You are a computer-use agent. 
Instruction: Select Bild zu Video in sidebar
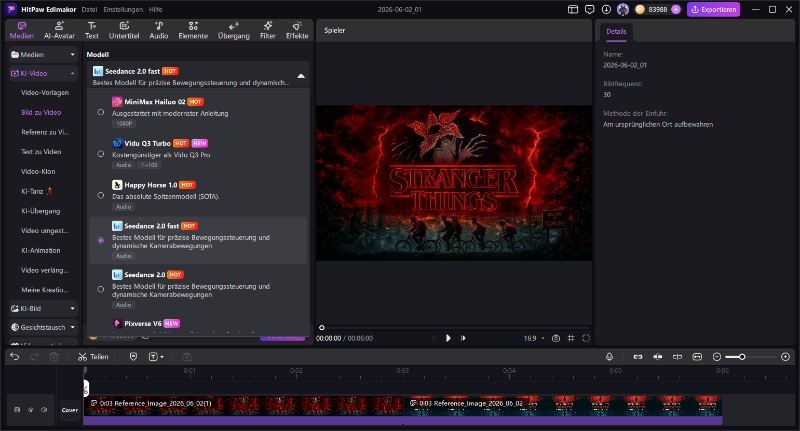coord(41,112)
